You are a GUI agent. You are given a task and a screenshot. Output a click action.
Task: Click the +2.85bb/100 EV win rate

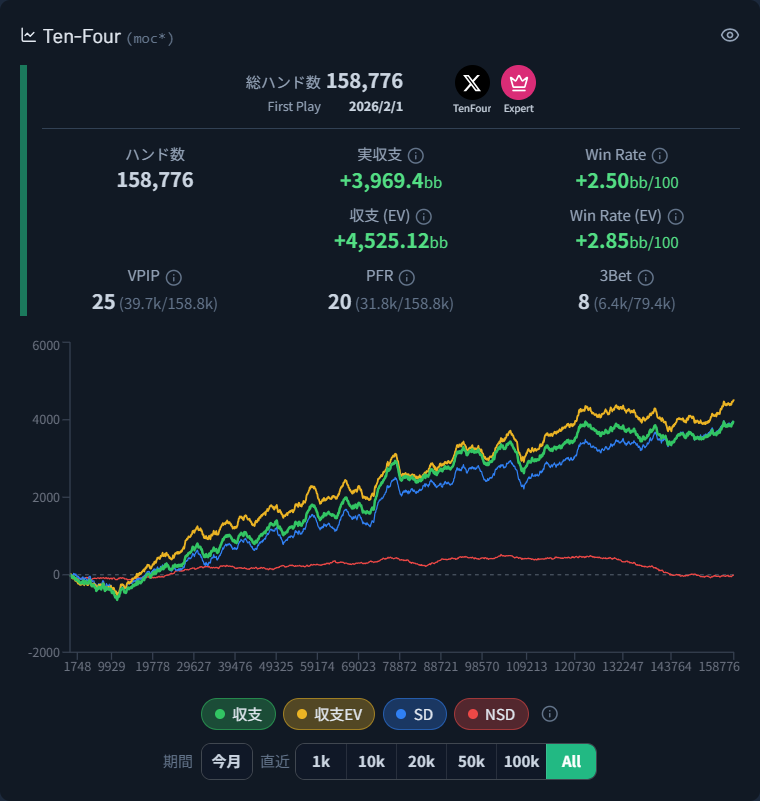(x=627, y=241)
